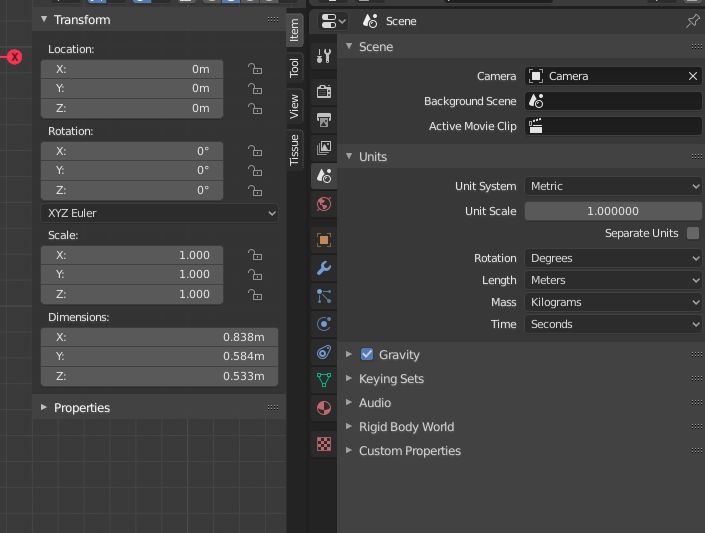Switch to the Item sidebar tab
705x533 pixels.
coord(294,30)
